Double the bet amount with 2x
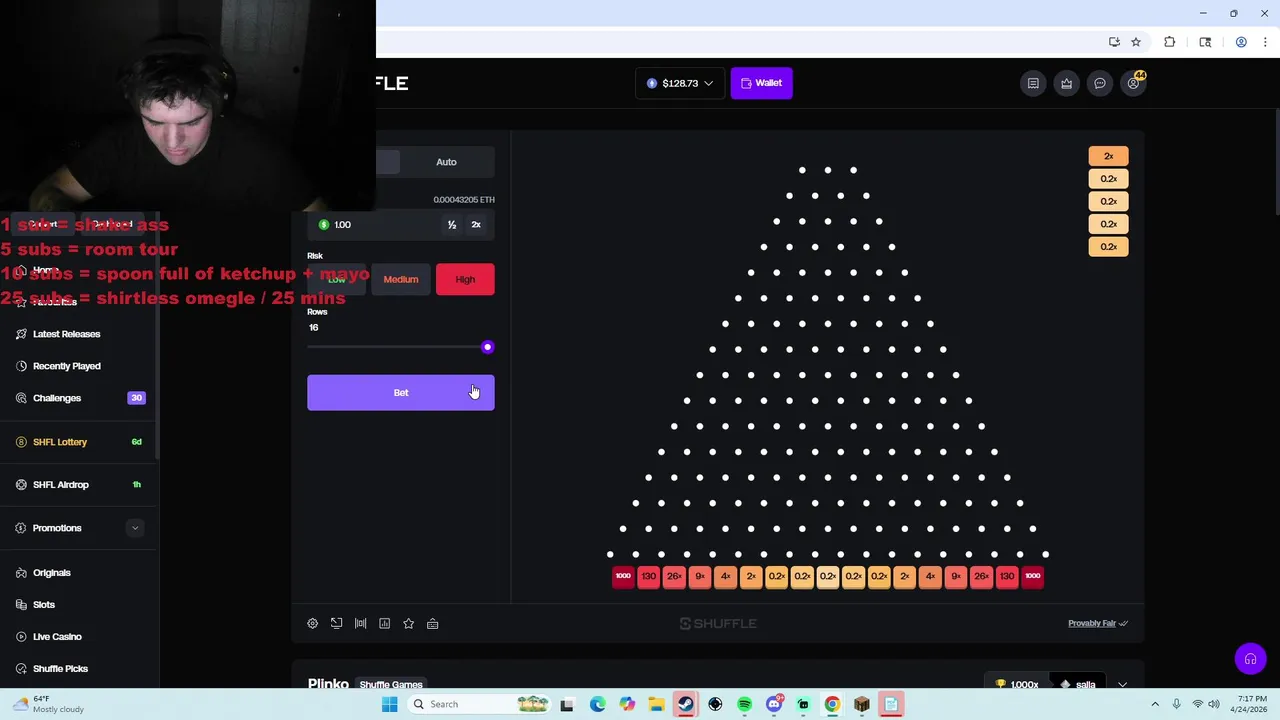Viewport: 1280px width, 720px height. 476,225
